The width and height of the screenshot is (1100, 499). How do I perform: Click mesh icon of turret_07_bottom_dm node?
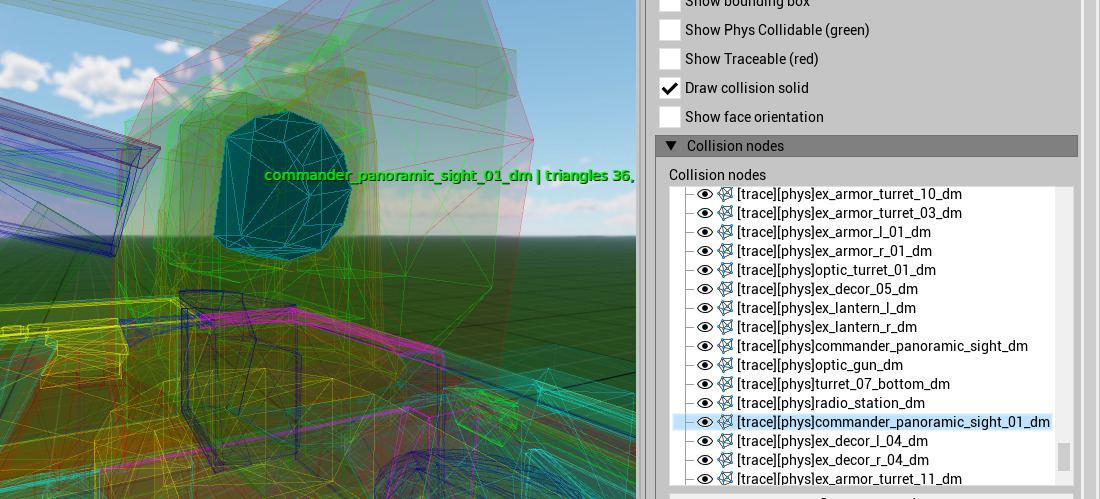pos(726,384)
